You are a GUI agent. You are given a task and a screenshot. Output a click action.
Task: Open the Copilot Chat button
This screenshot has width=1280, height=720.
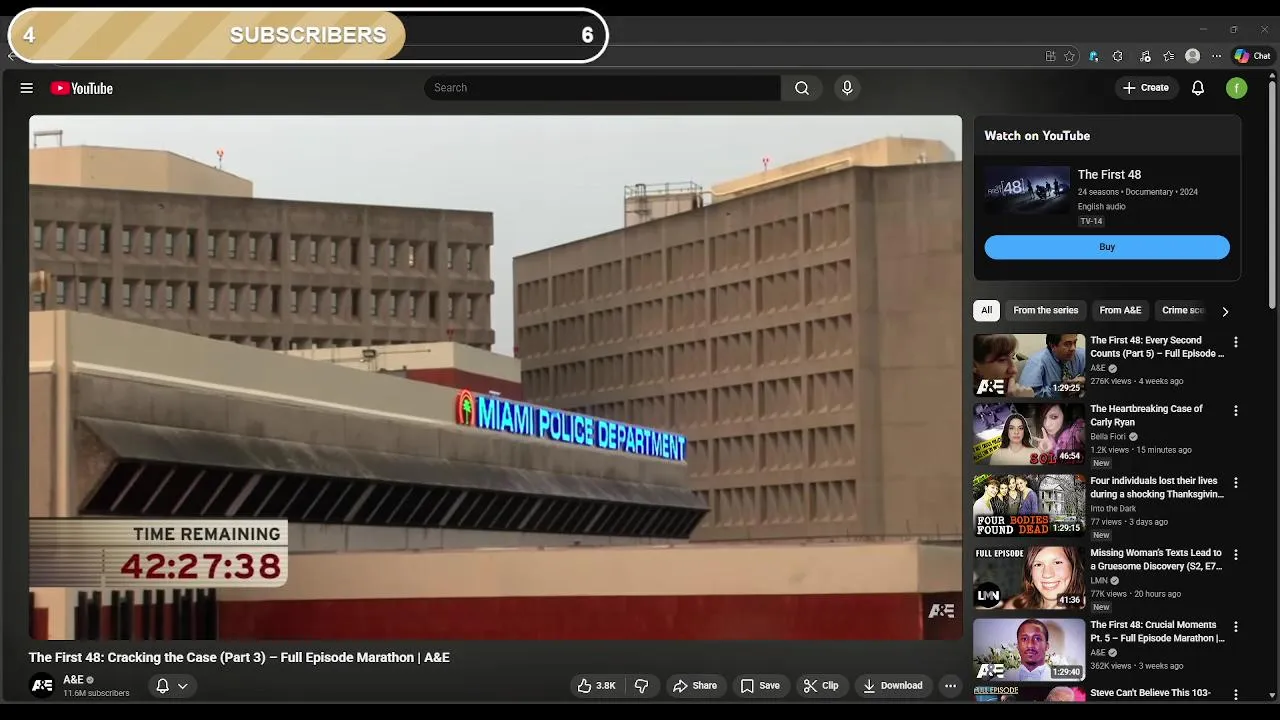coord(1253,56)
